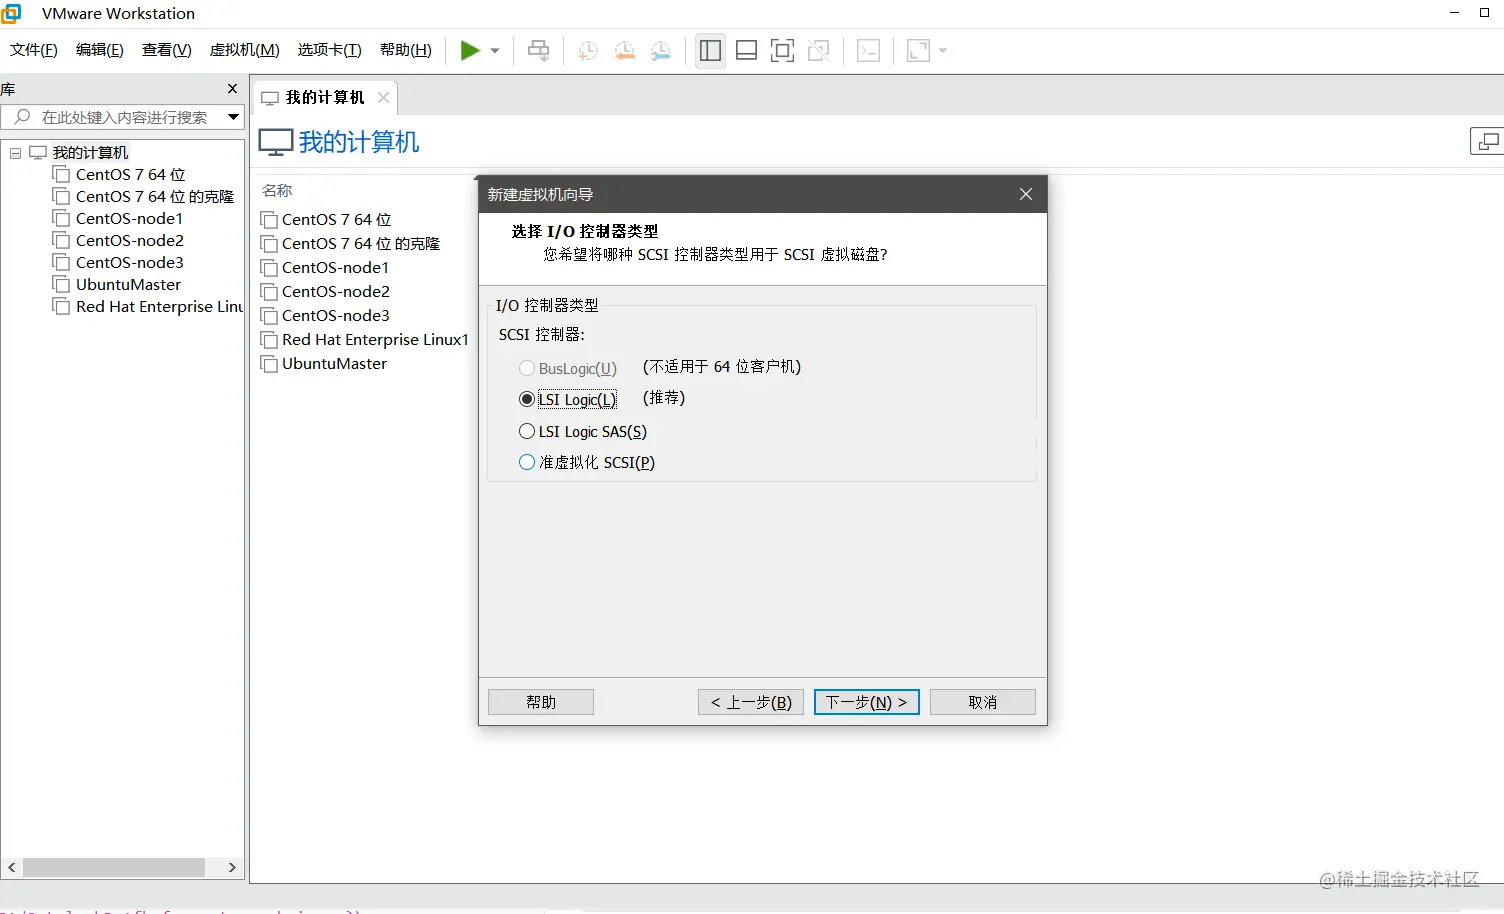The image size is (1504, 914).
Task: Open the 虚拟机(M) menu
Action: point(245,50)
